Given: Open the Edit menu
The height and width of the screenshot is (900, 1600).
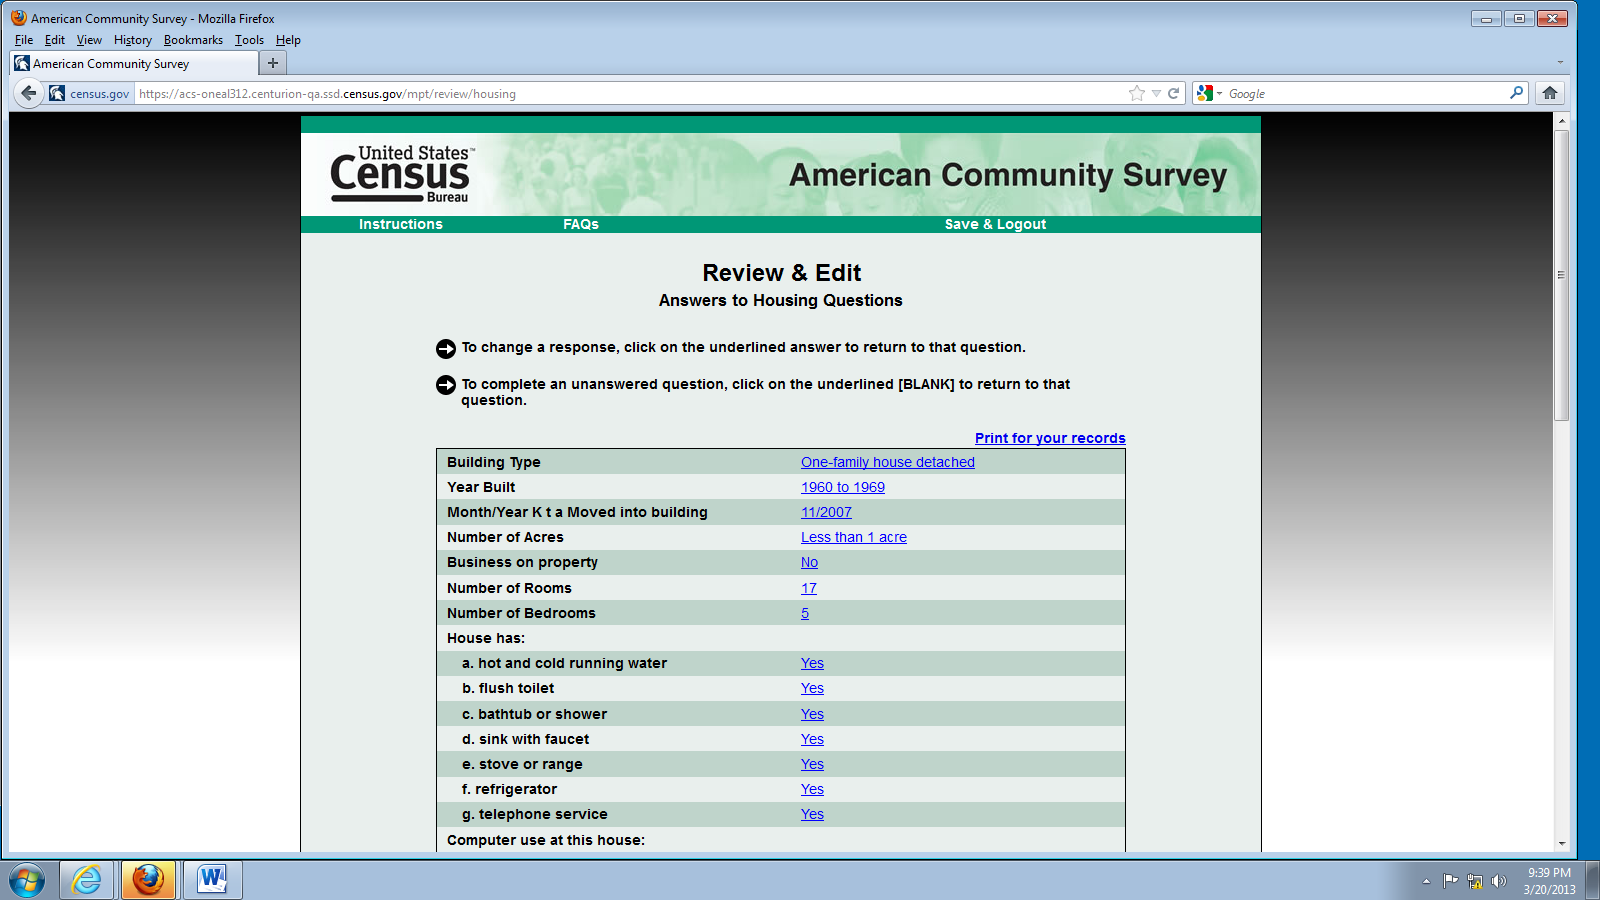Looking at the screenshot, I should (55, 40).
